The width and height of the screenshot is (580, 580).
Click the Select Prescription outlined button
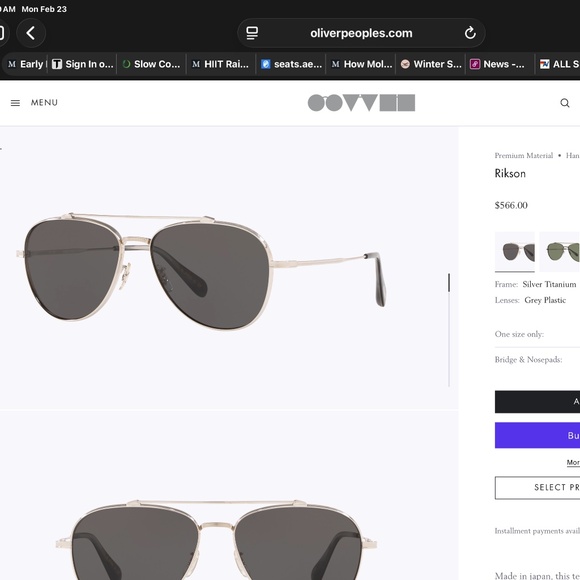tap(537, 488)
